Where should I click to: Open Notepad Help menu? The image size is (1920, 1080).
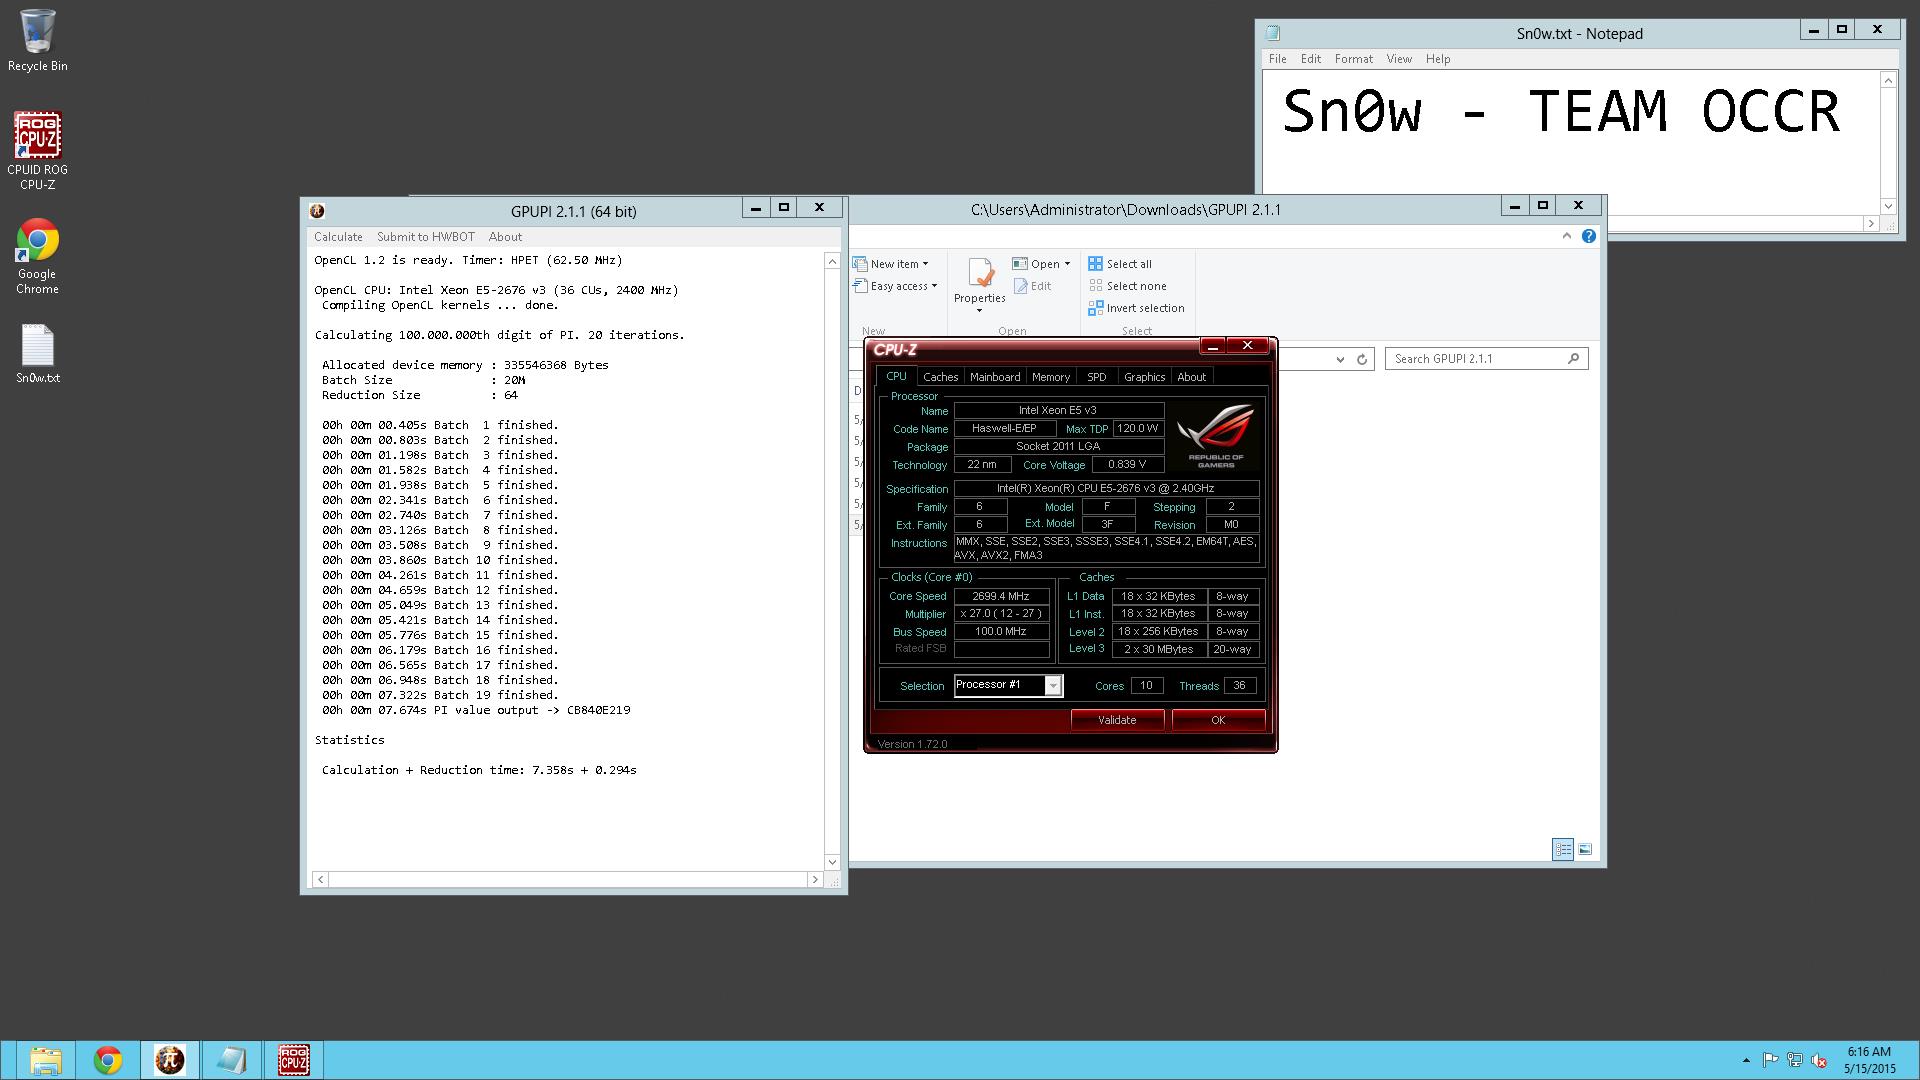coord(1438,59)
